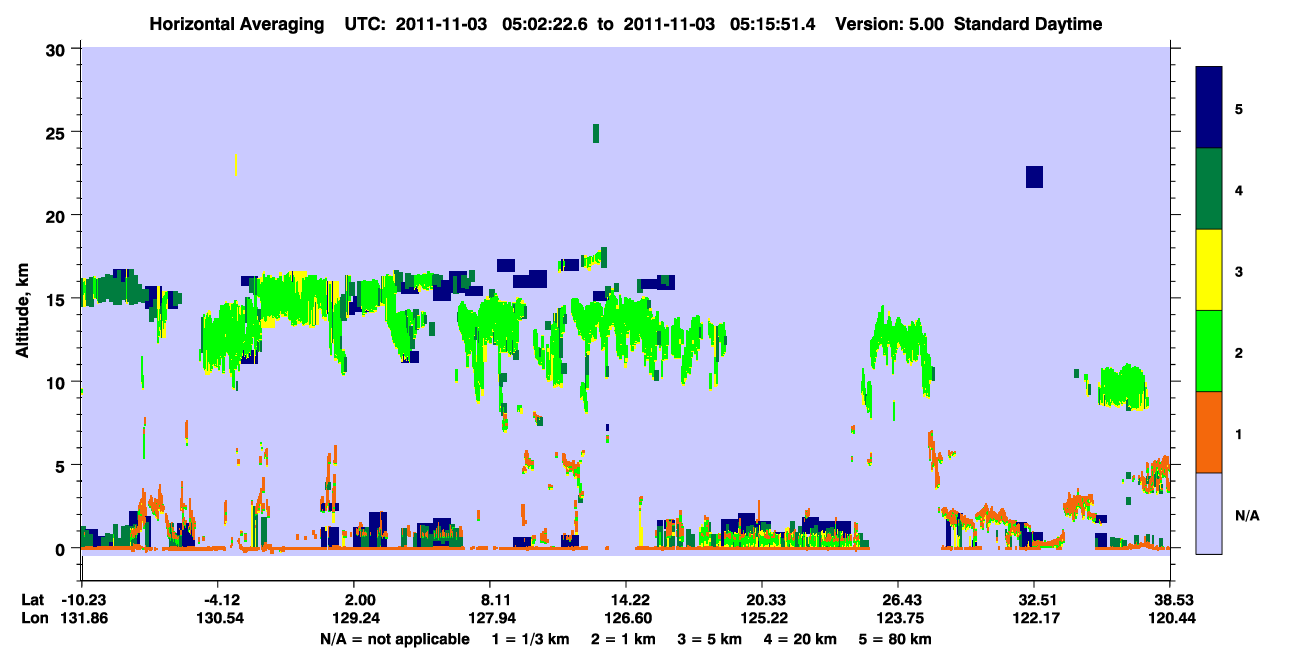This screenshot has width=1300, height=667.
Task: Click longitude value 131.86
Action: click(x=82, y=618)
